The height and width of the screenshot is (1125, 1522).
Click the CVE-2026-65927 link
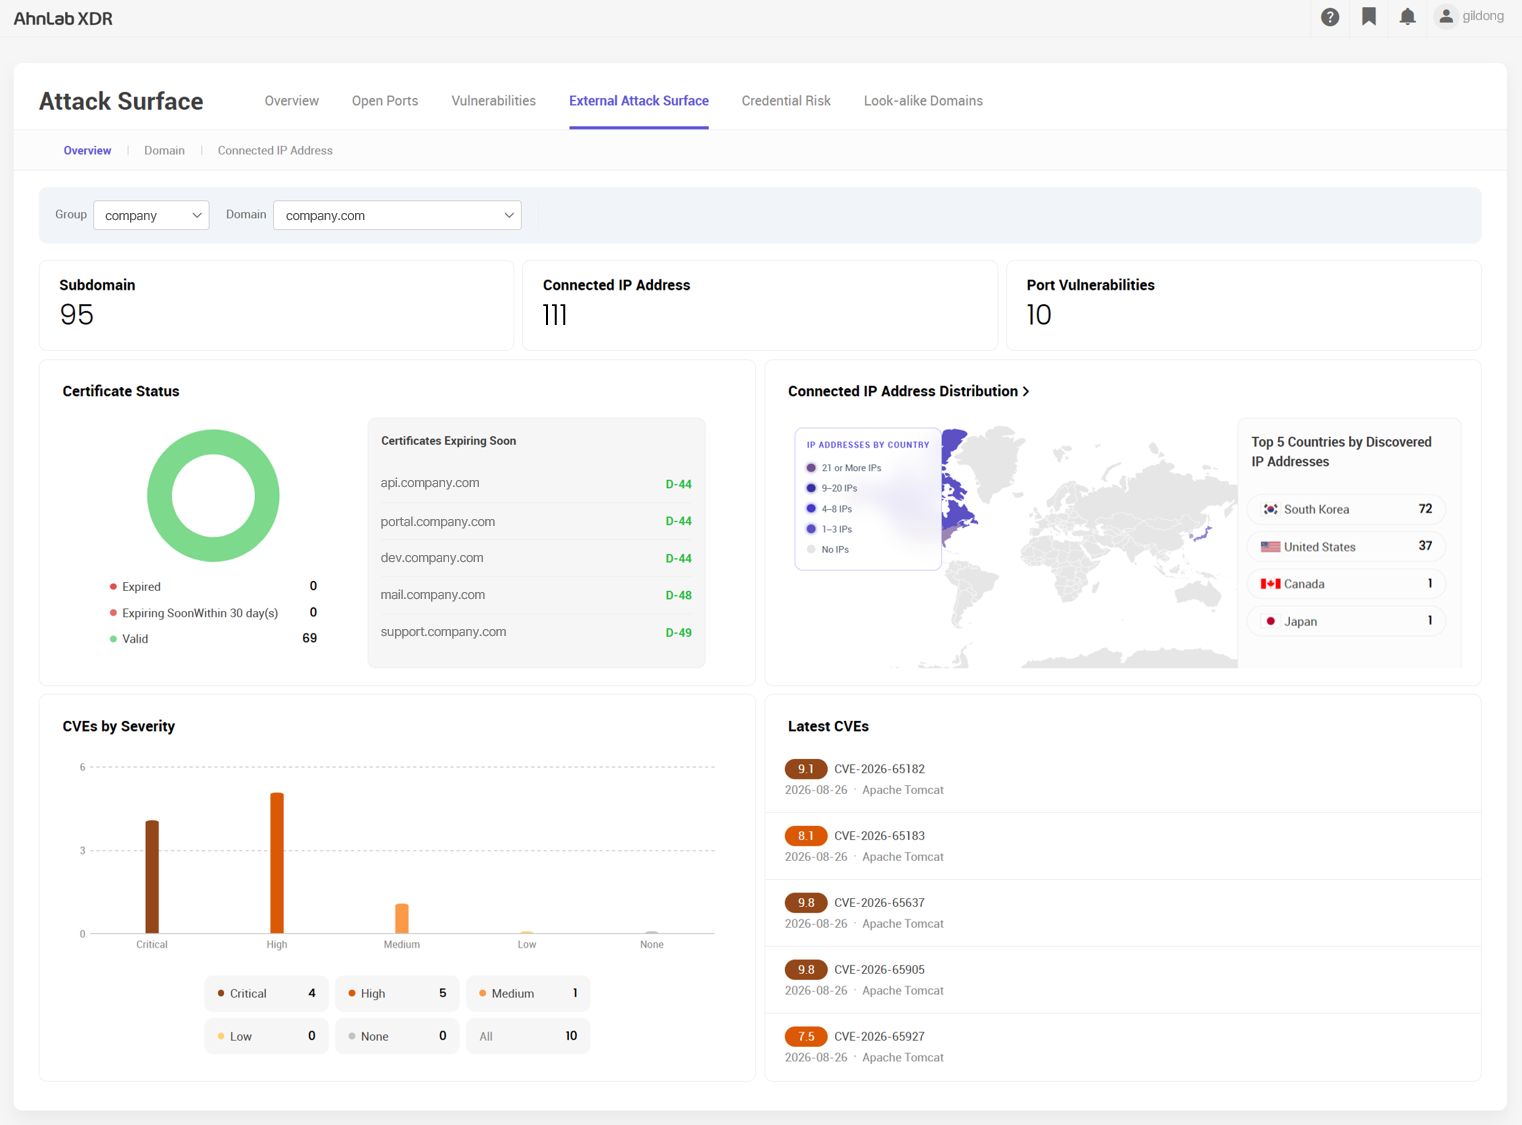tap(879, 1037)
